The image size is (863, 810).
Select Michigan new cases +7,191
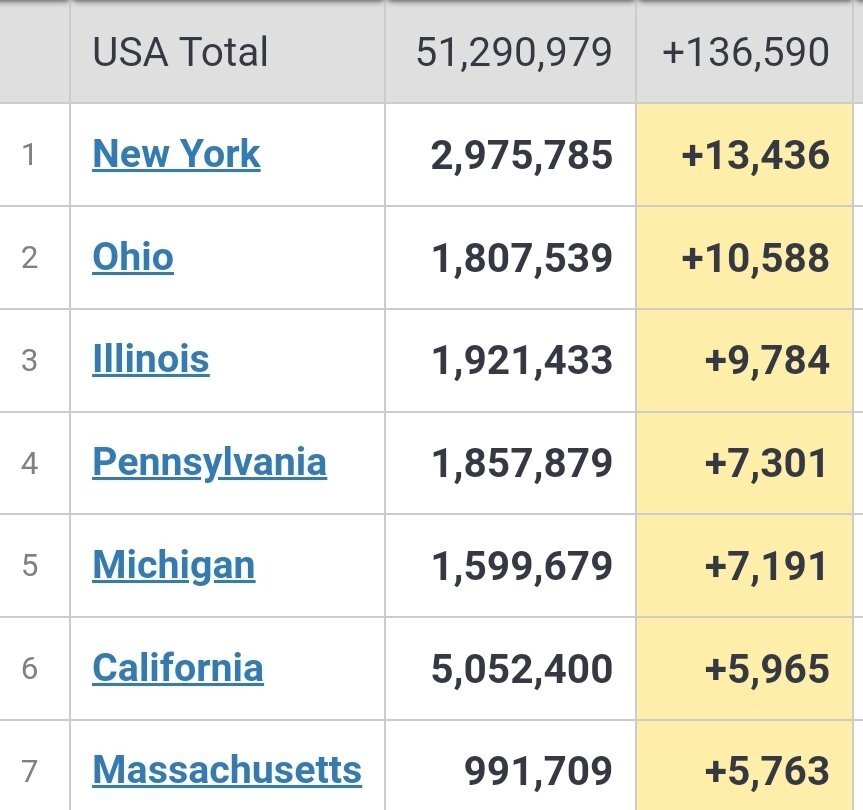click(x=766, y=566)
